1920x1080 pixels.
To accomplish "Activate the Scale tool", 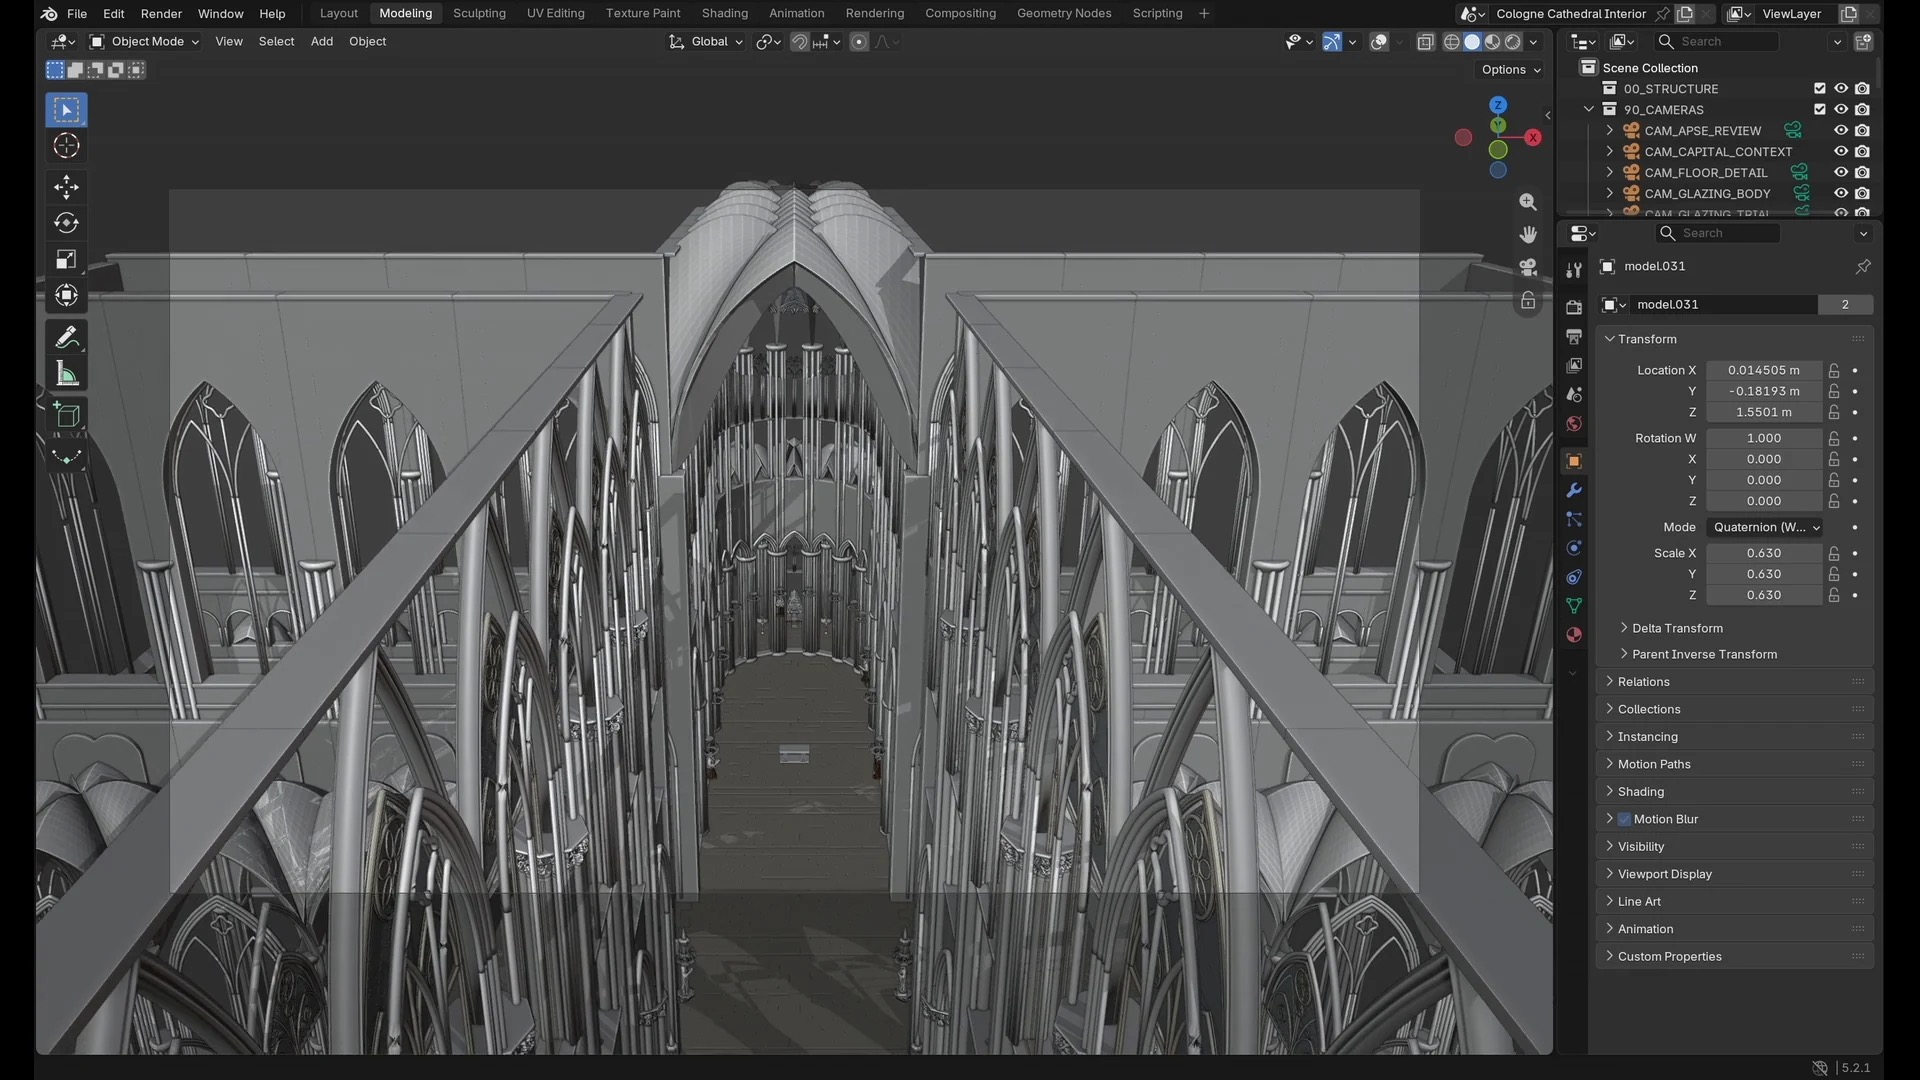I will click(x=66, y=259).
